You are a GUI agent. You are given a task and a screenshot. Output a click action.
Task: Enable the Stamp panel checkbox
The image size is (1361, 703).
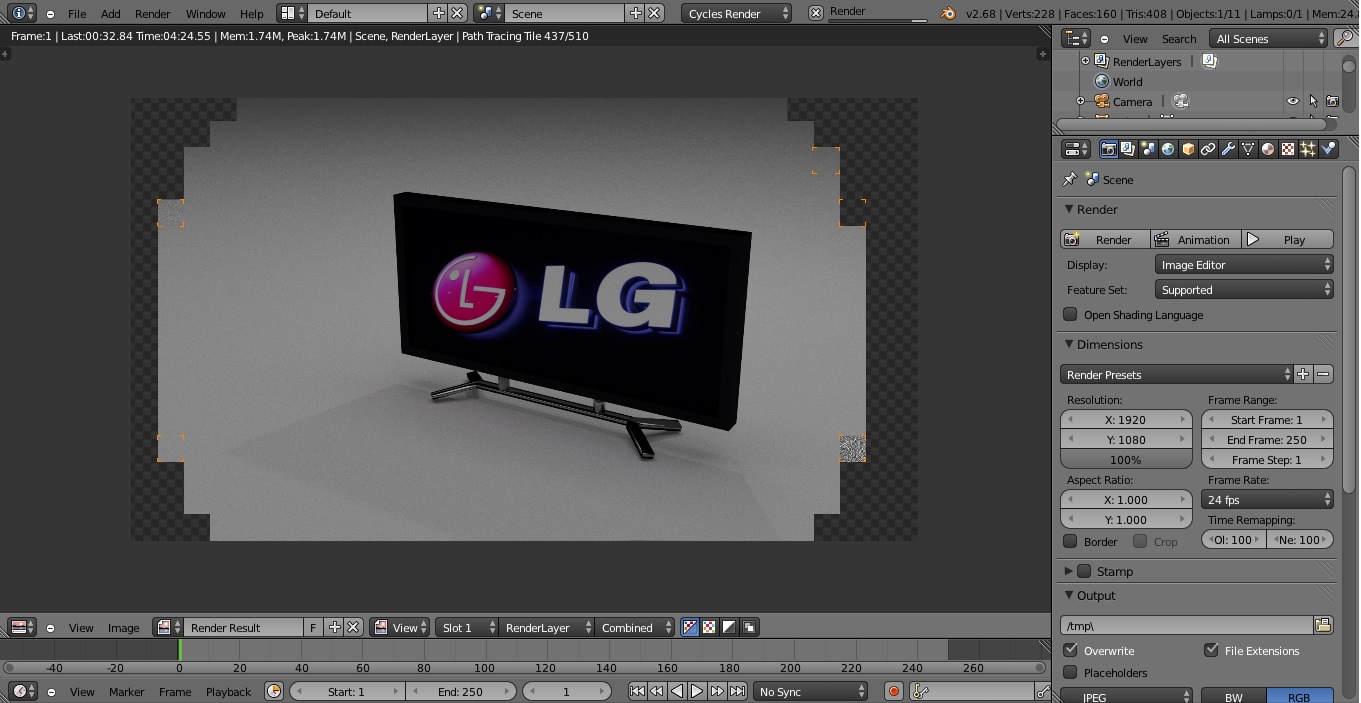(x=1084, y=572)
